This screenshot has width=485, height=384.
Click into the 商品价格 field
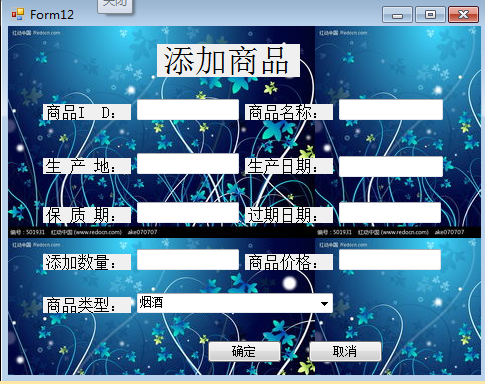[390, 260]
